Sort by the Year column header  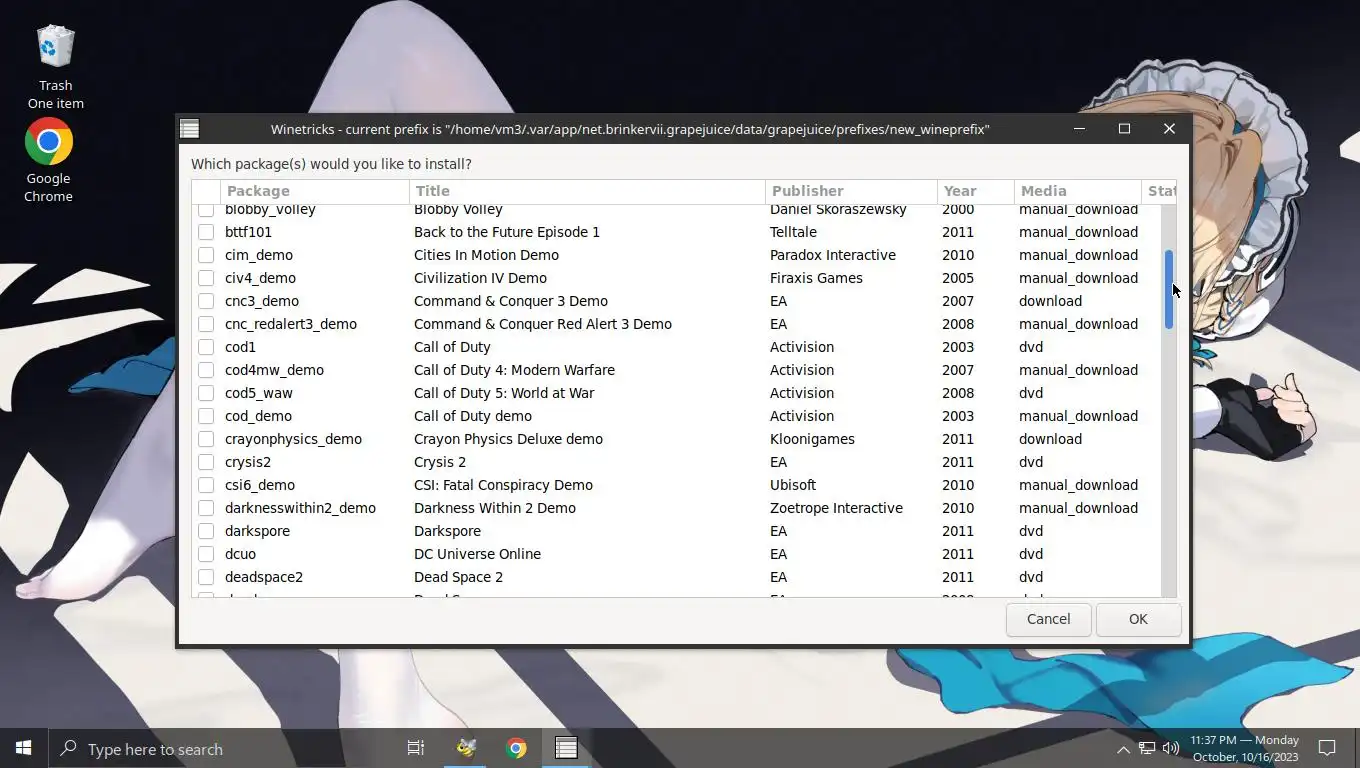tap(975, 191)
